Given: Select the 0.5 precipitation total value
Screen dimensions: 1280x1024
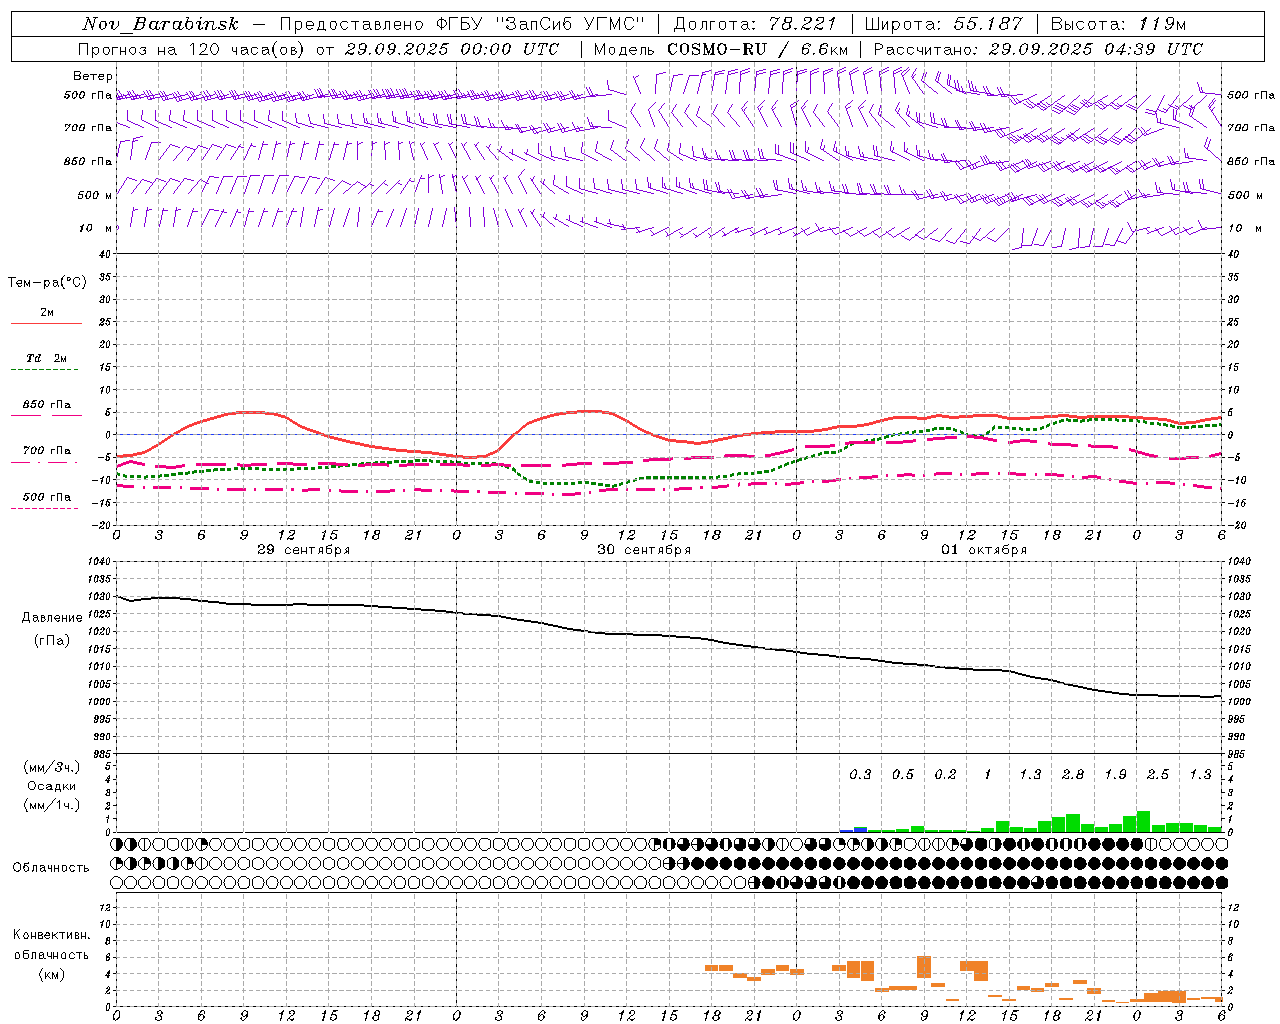Looking at the screenshot, I should 903,774.
